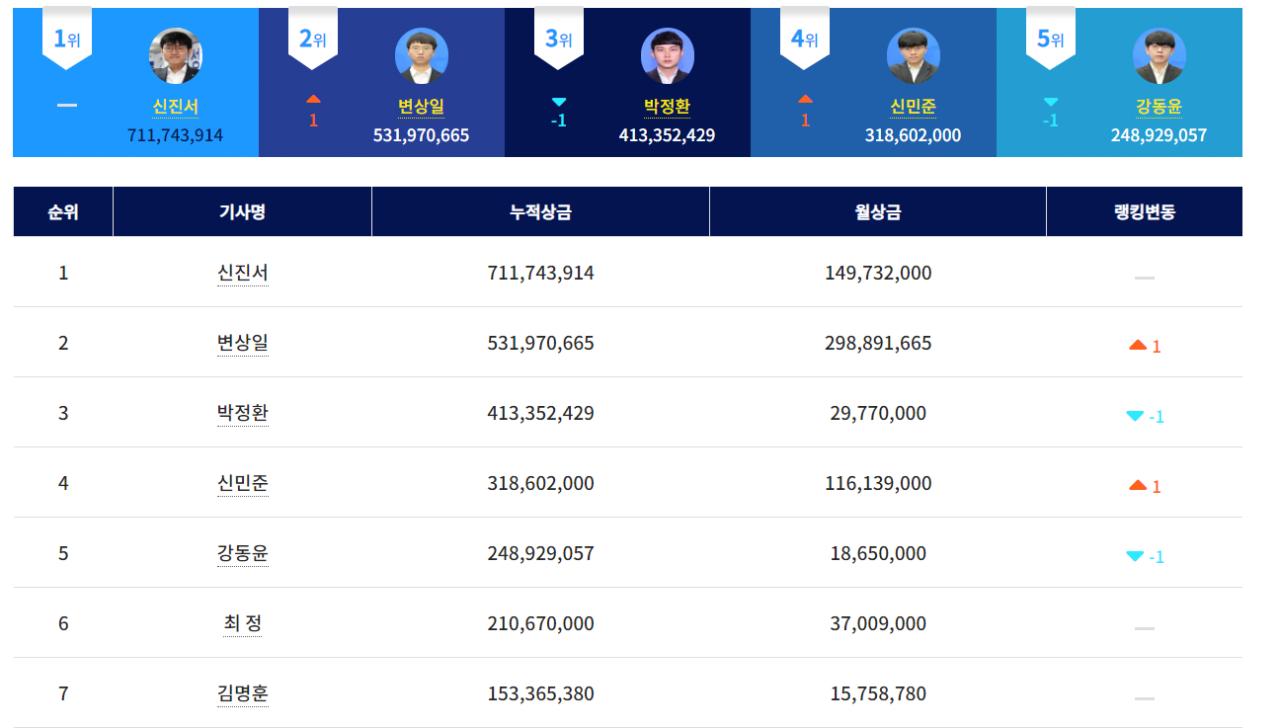Open 김명훈 name link in the table
The height and width of the screenshot is (728, 1280).
(x=242, y=694)
